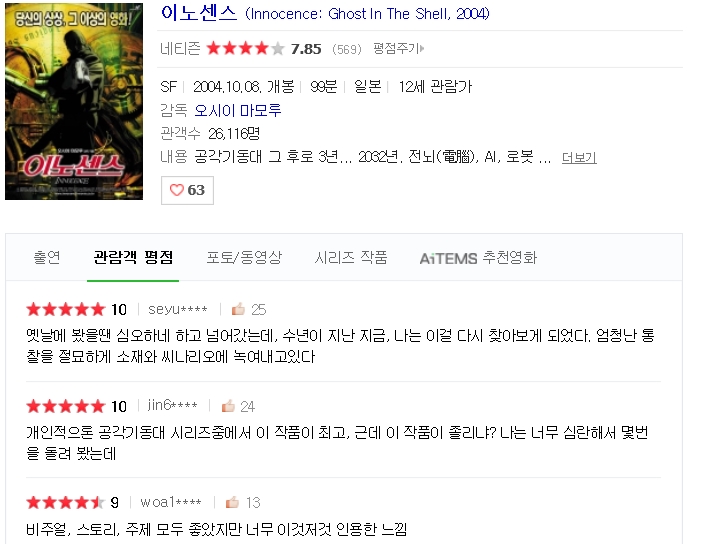Open director 오시이 마모루 link

237,110
